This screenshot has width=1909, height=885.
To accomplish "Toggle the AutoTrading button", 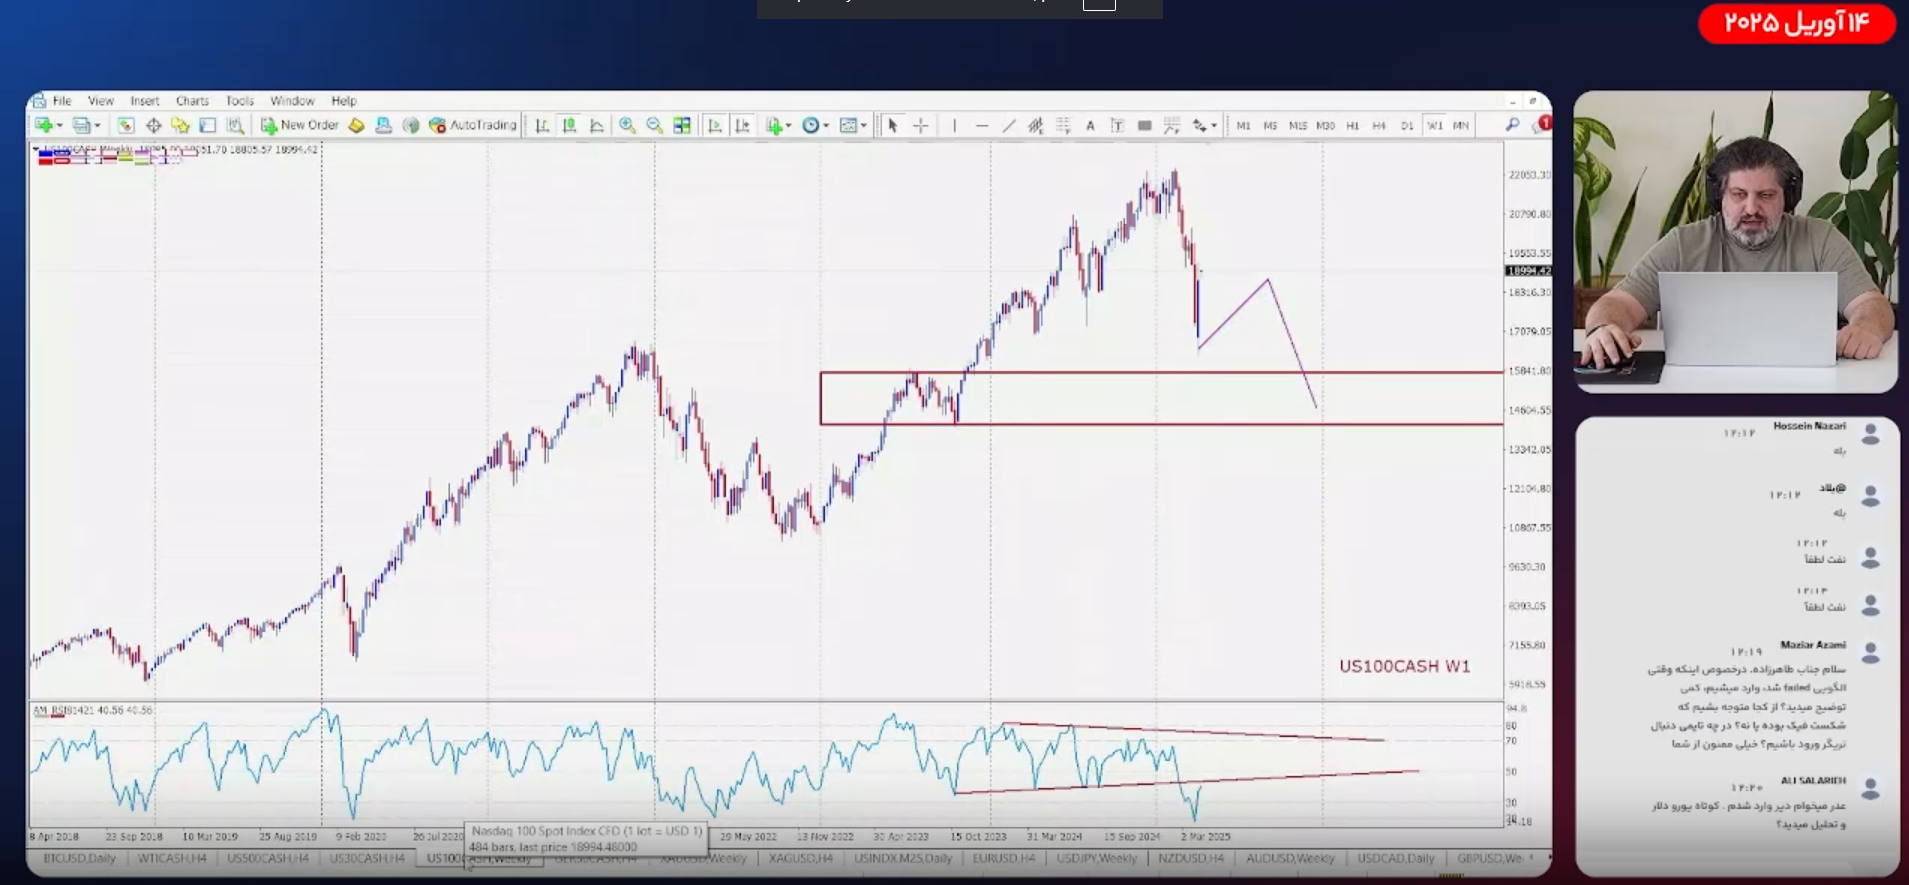I will click(473, 125).
